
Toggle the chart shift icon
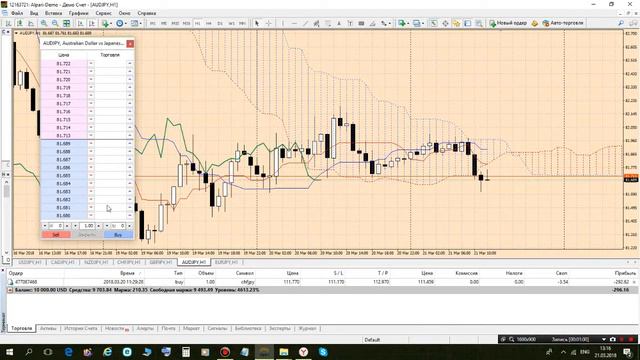pyautogui.click(x=92, y=23)
